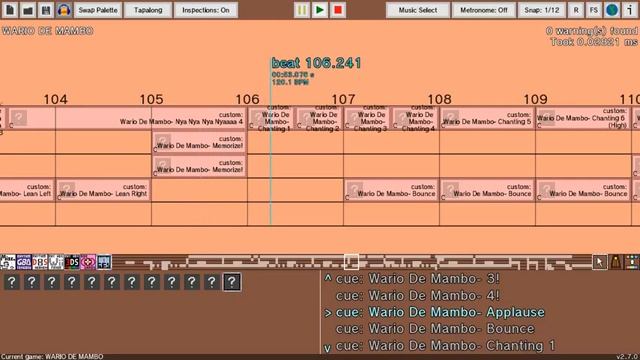Start playback with the green play button

pyautogui.click(x=320, y=10)
